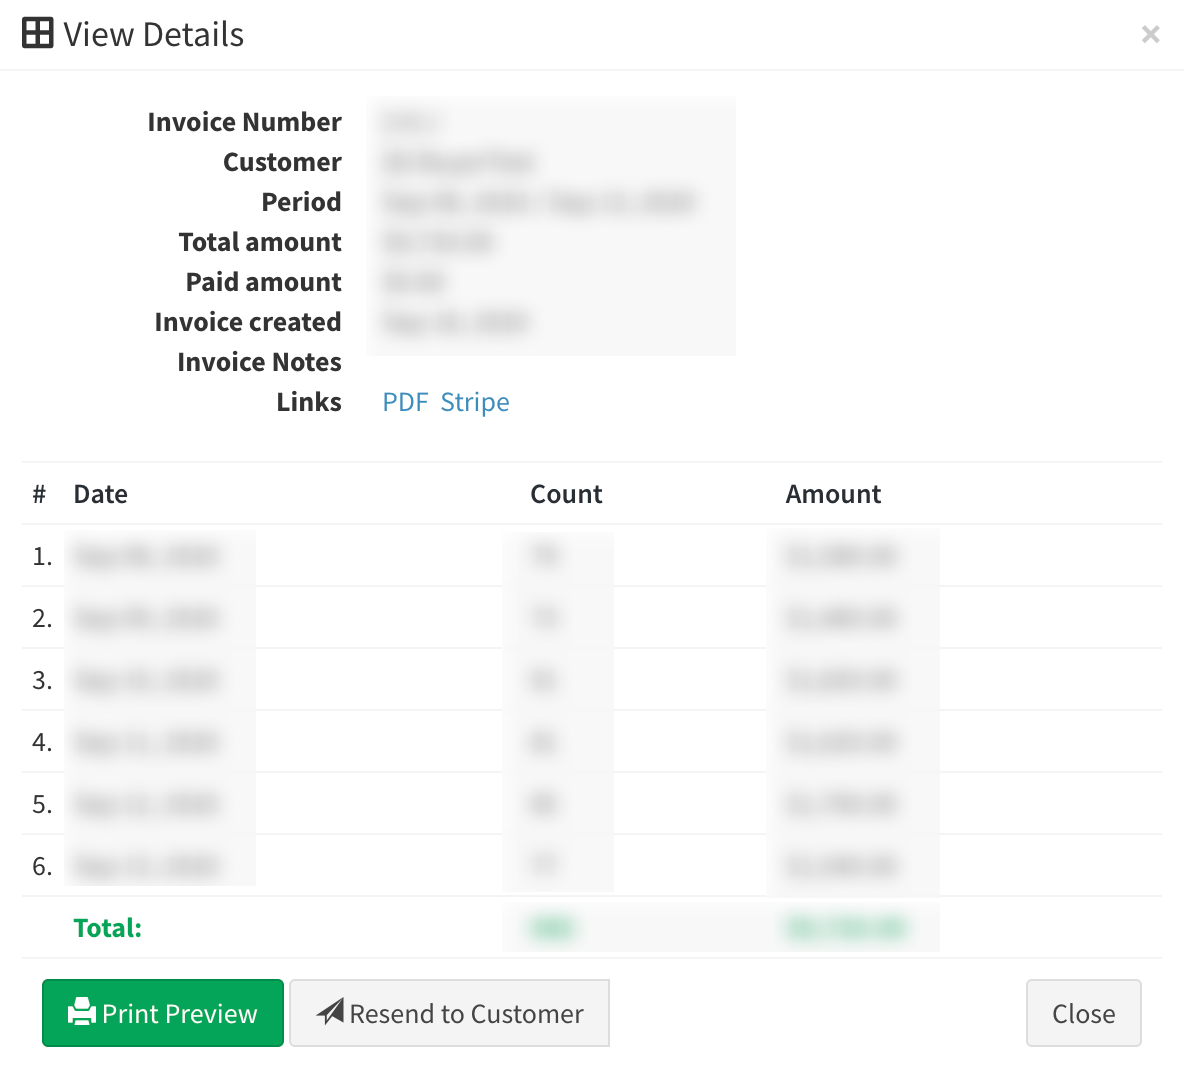Click the Total amount value

[x=437, y=241]
